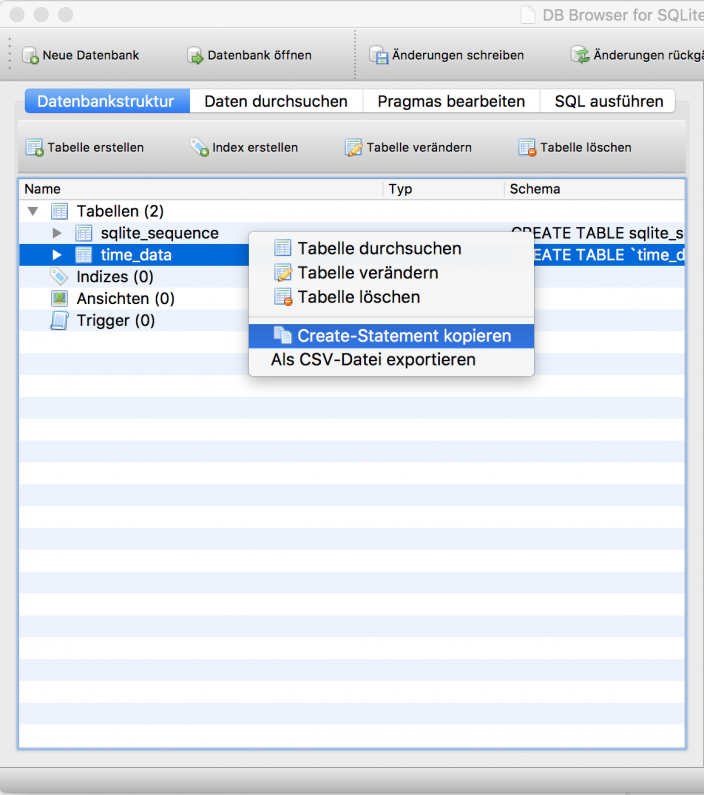Open a database with Datenbank öffnen icon
Viewport: 704px width, 795px height.
(x=195, y=55)
